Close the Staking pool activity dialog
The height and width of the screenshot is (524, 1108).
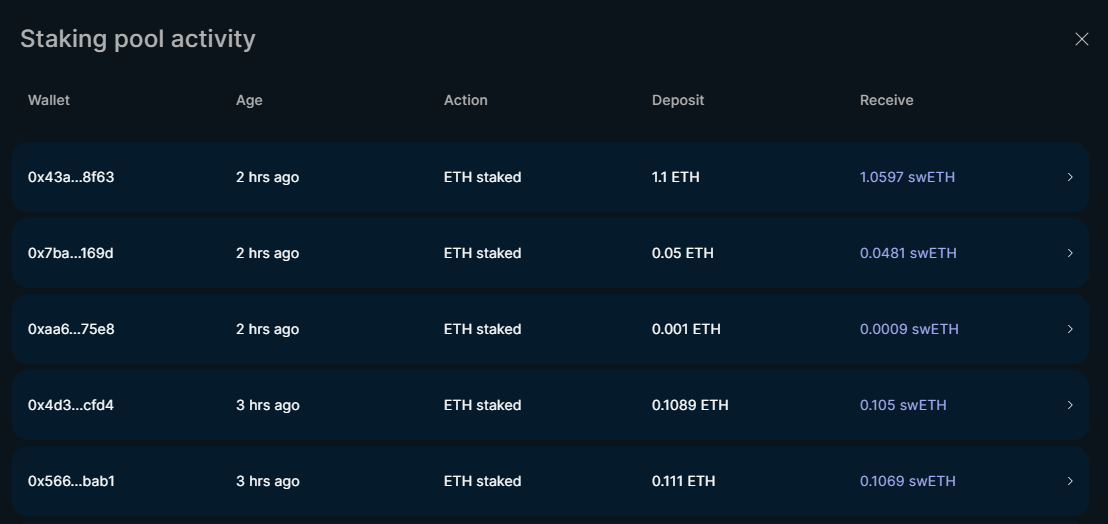point(1081,40)
